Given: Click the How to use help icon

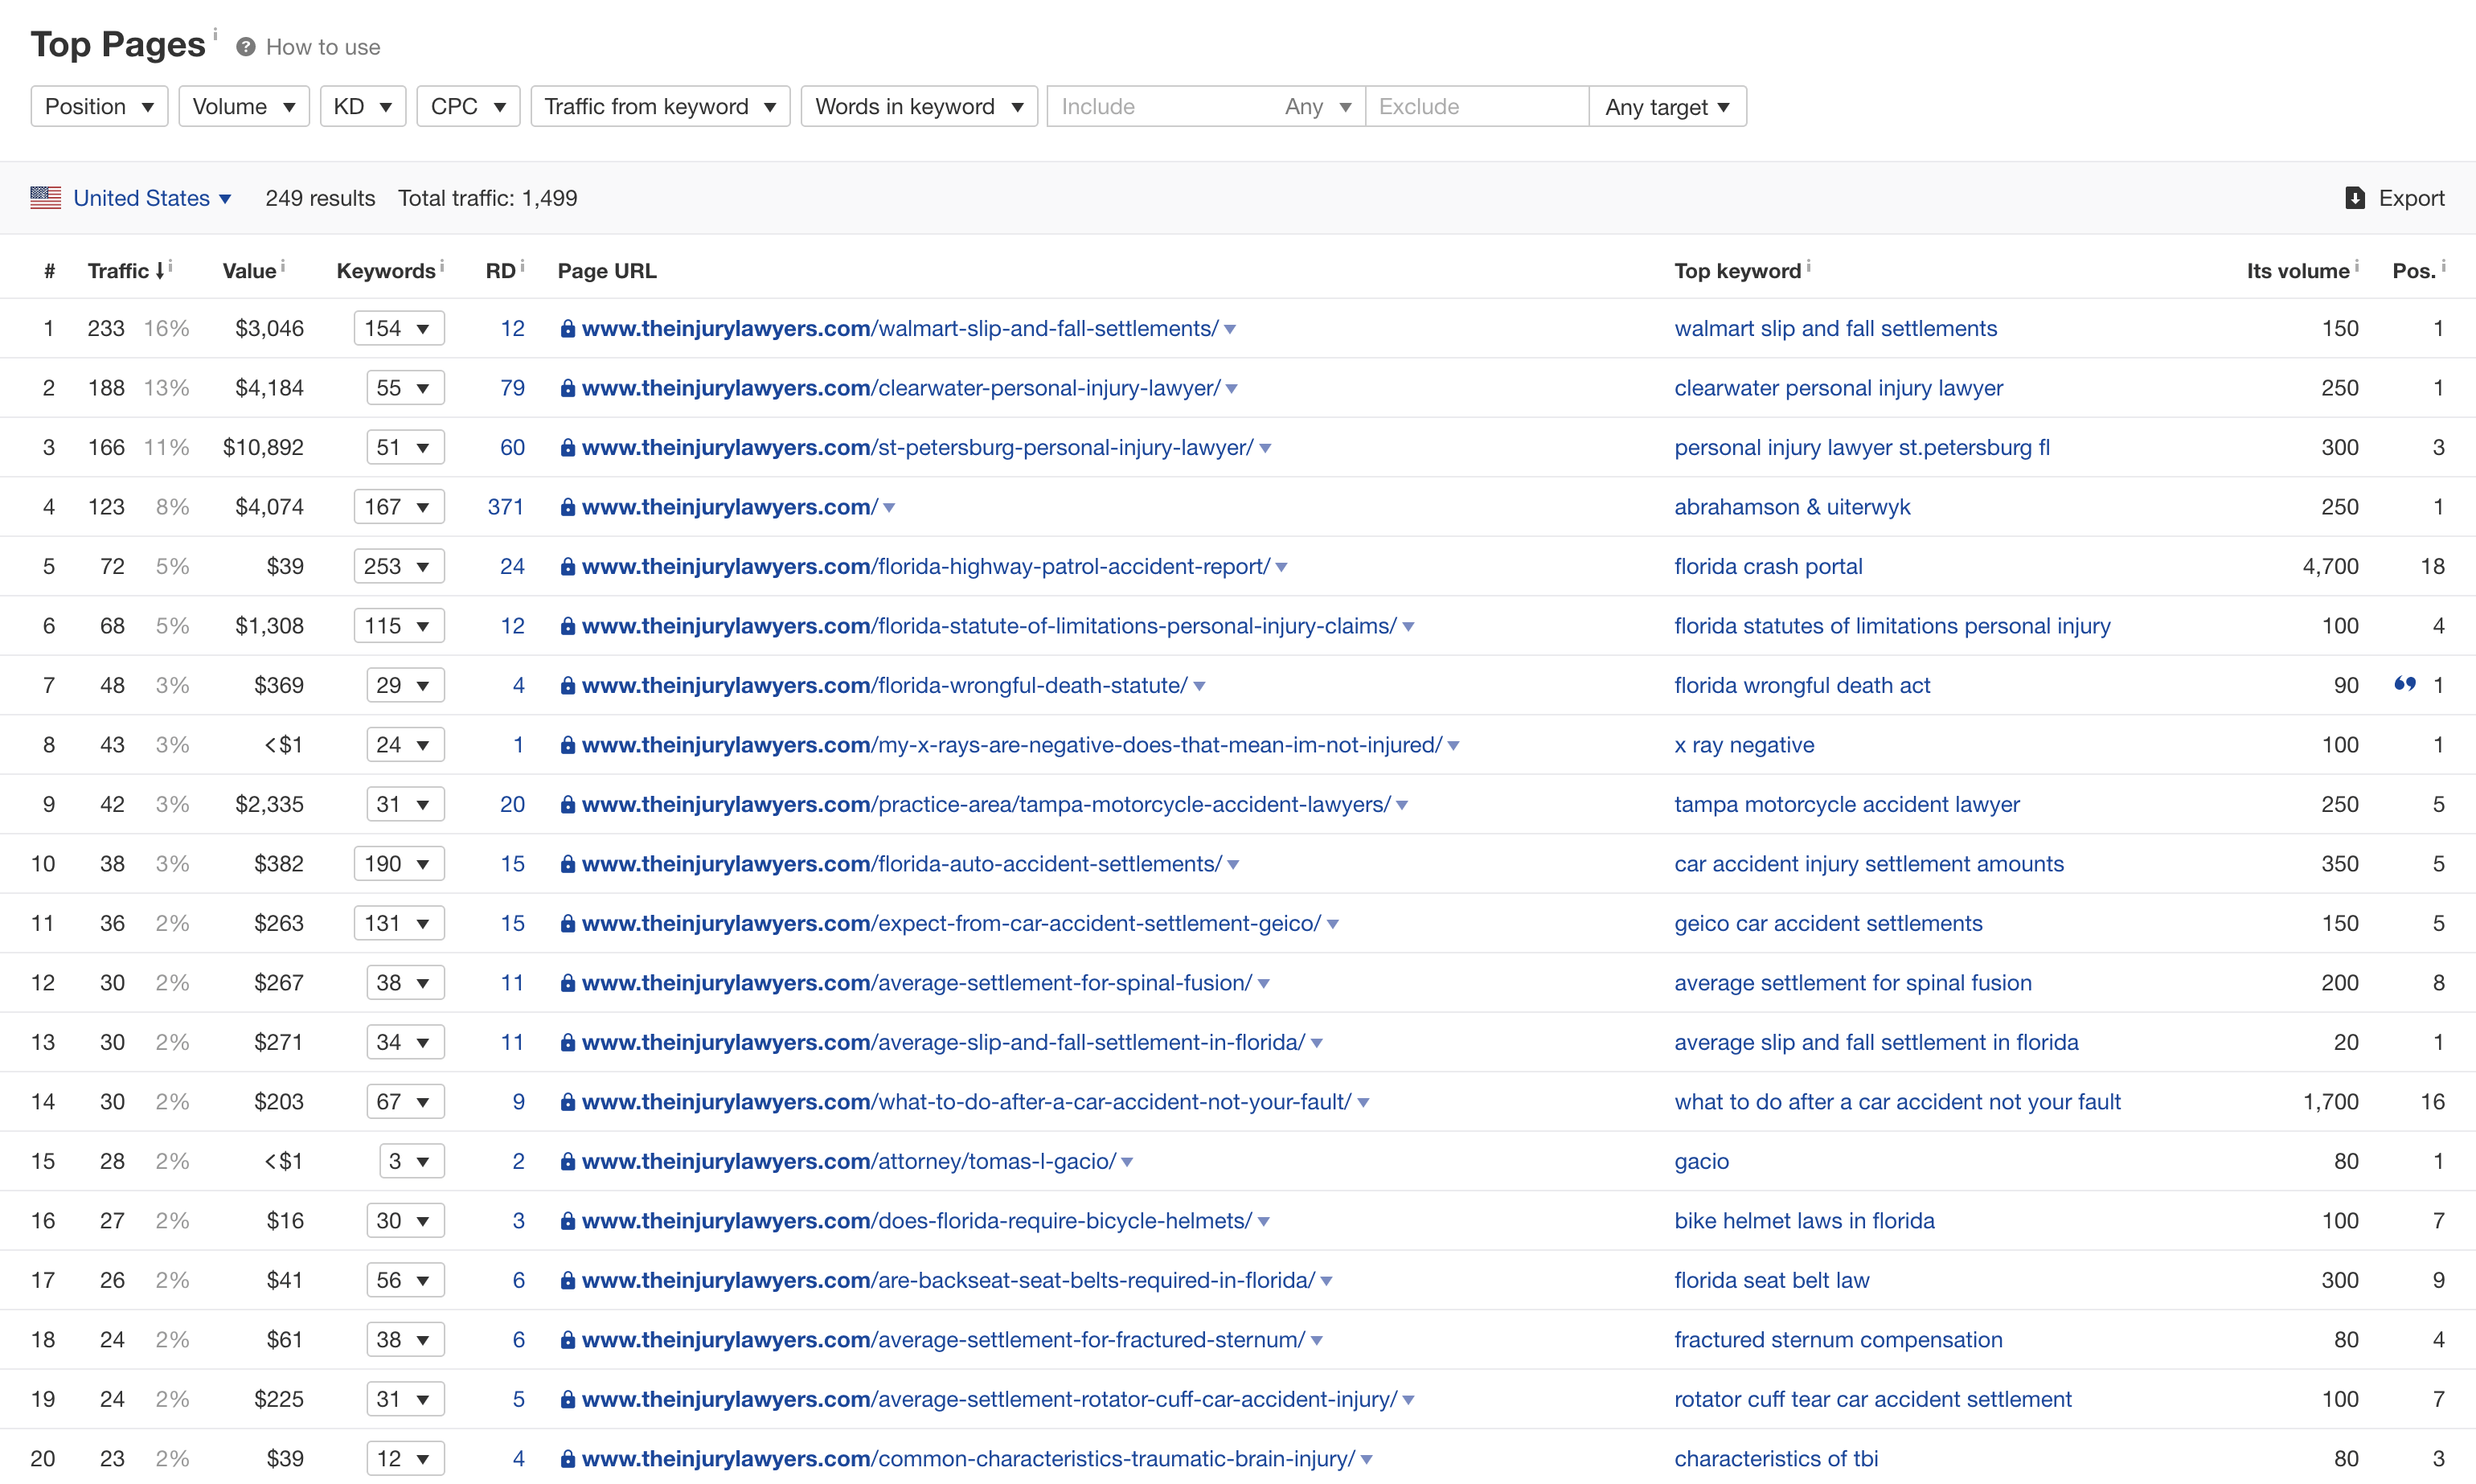Looking at the screenshot, I should pyautogui.click(x=246, y=47).
